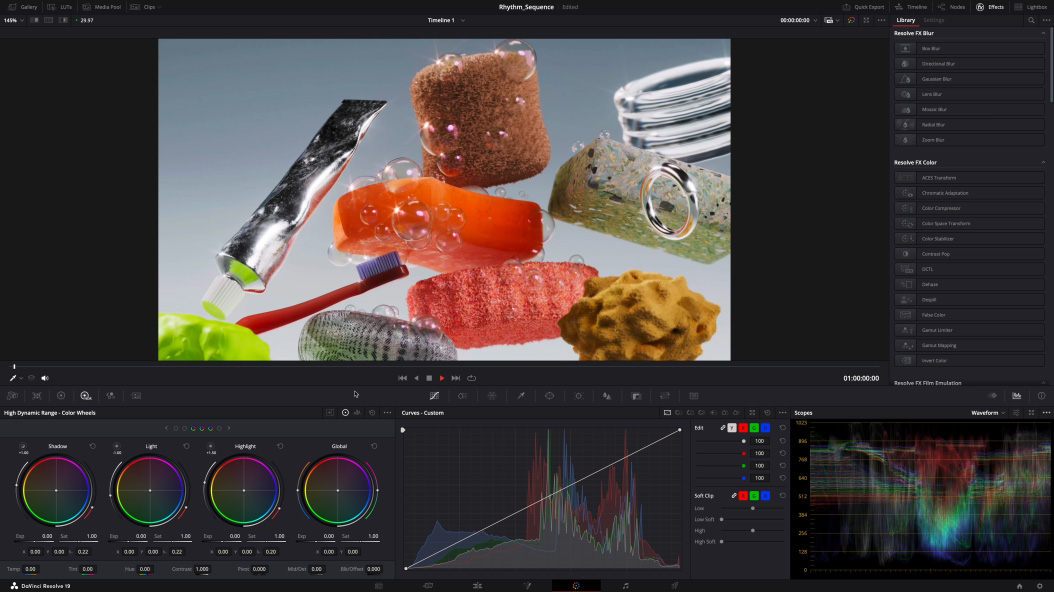
Task: Switch to the Settings tab
Action: pyautogui.click(x=932, y=20)
